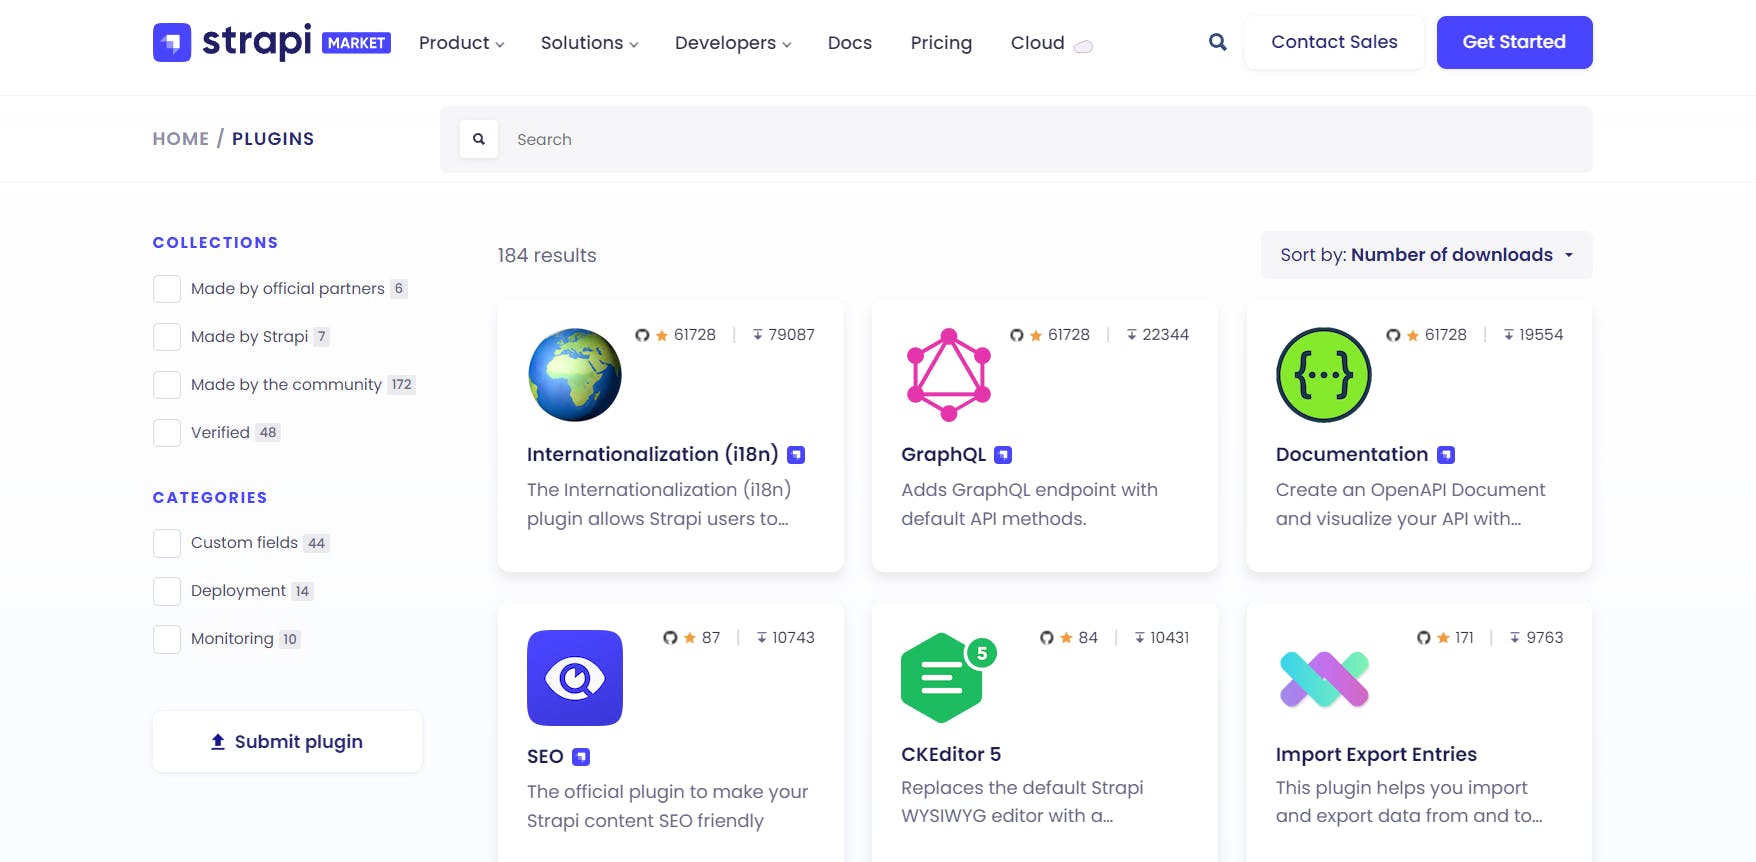Image resolution: width=1756 pixels, height=862 pixels.
Task: Click GitHub icon on Internationalization card
Action: click(x=642, y=335)
